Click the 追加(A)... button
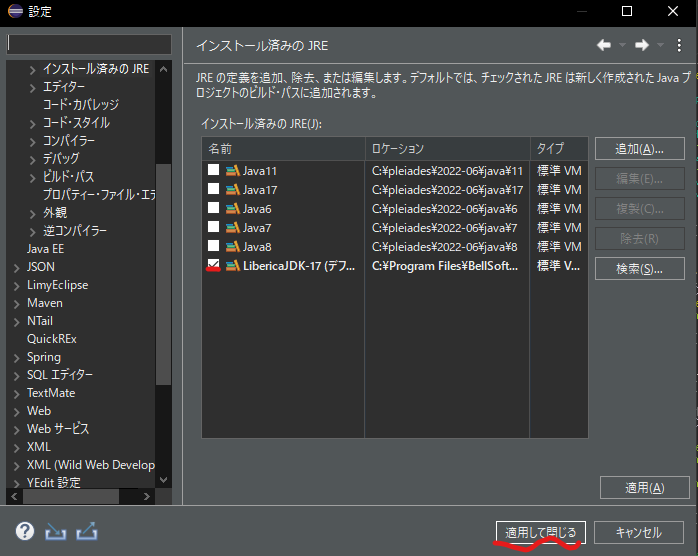The image size is (698, 556). point(640,149)
